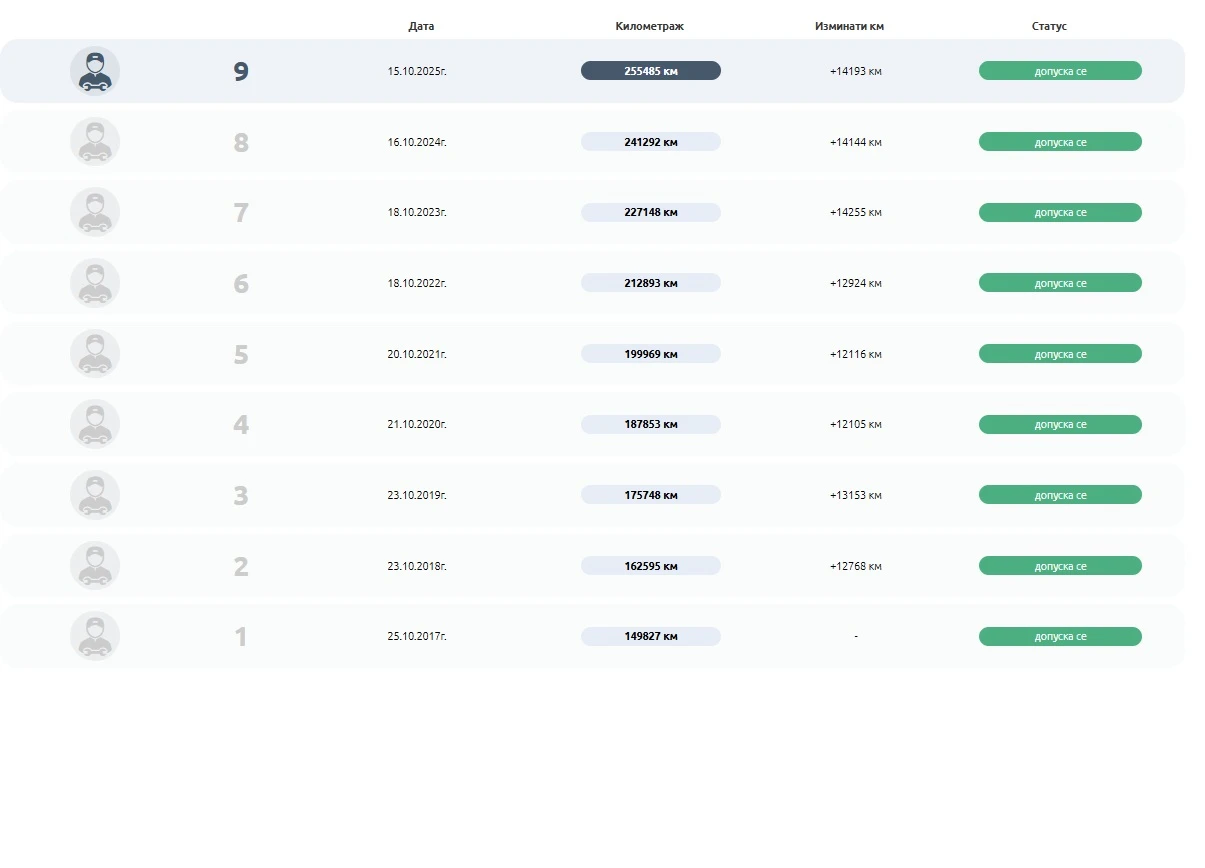This screenshot has height=868, width=1205.
Task: Click the mechanic icon for inspection 6
Action: click(95, 283)
